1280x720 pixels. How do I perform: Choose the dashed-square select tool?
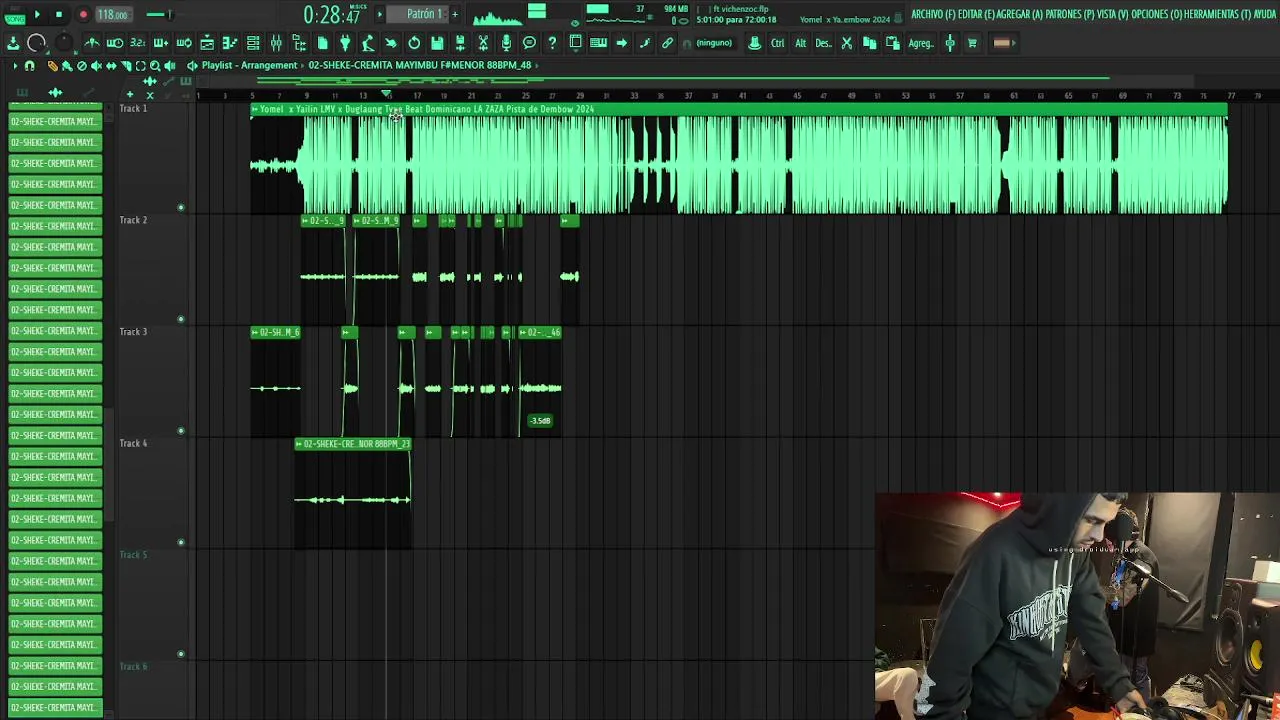[x=140, y=66]
